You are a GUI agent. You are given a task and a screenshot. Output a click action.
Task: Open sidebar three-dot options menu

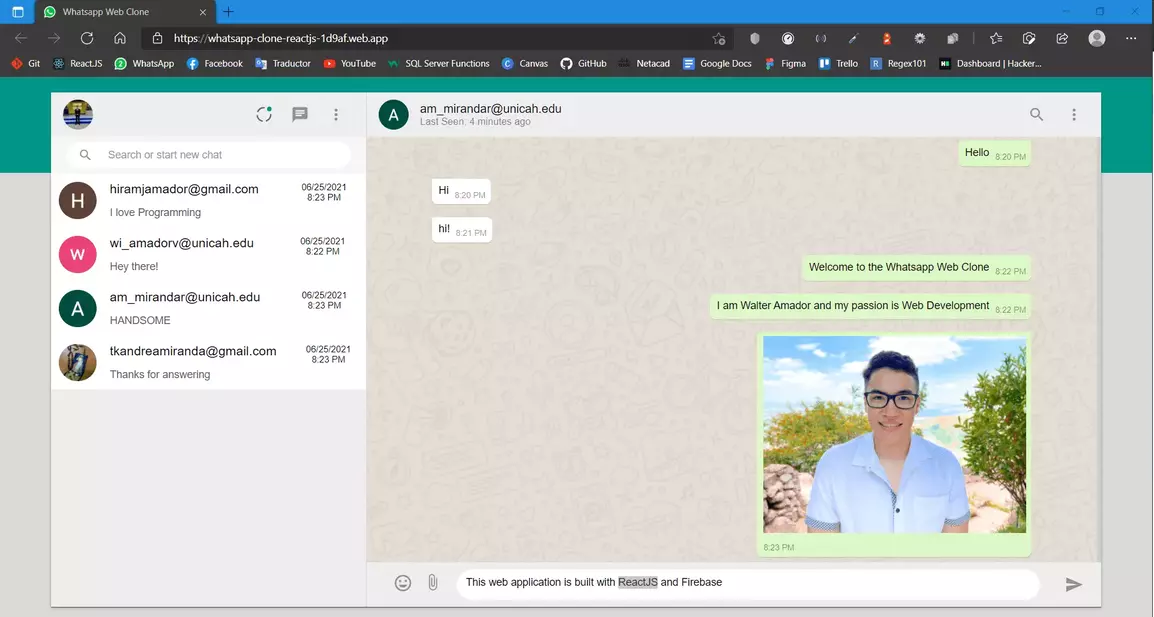336,115
